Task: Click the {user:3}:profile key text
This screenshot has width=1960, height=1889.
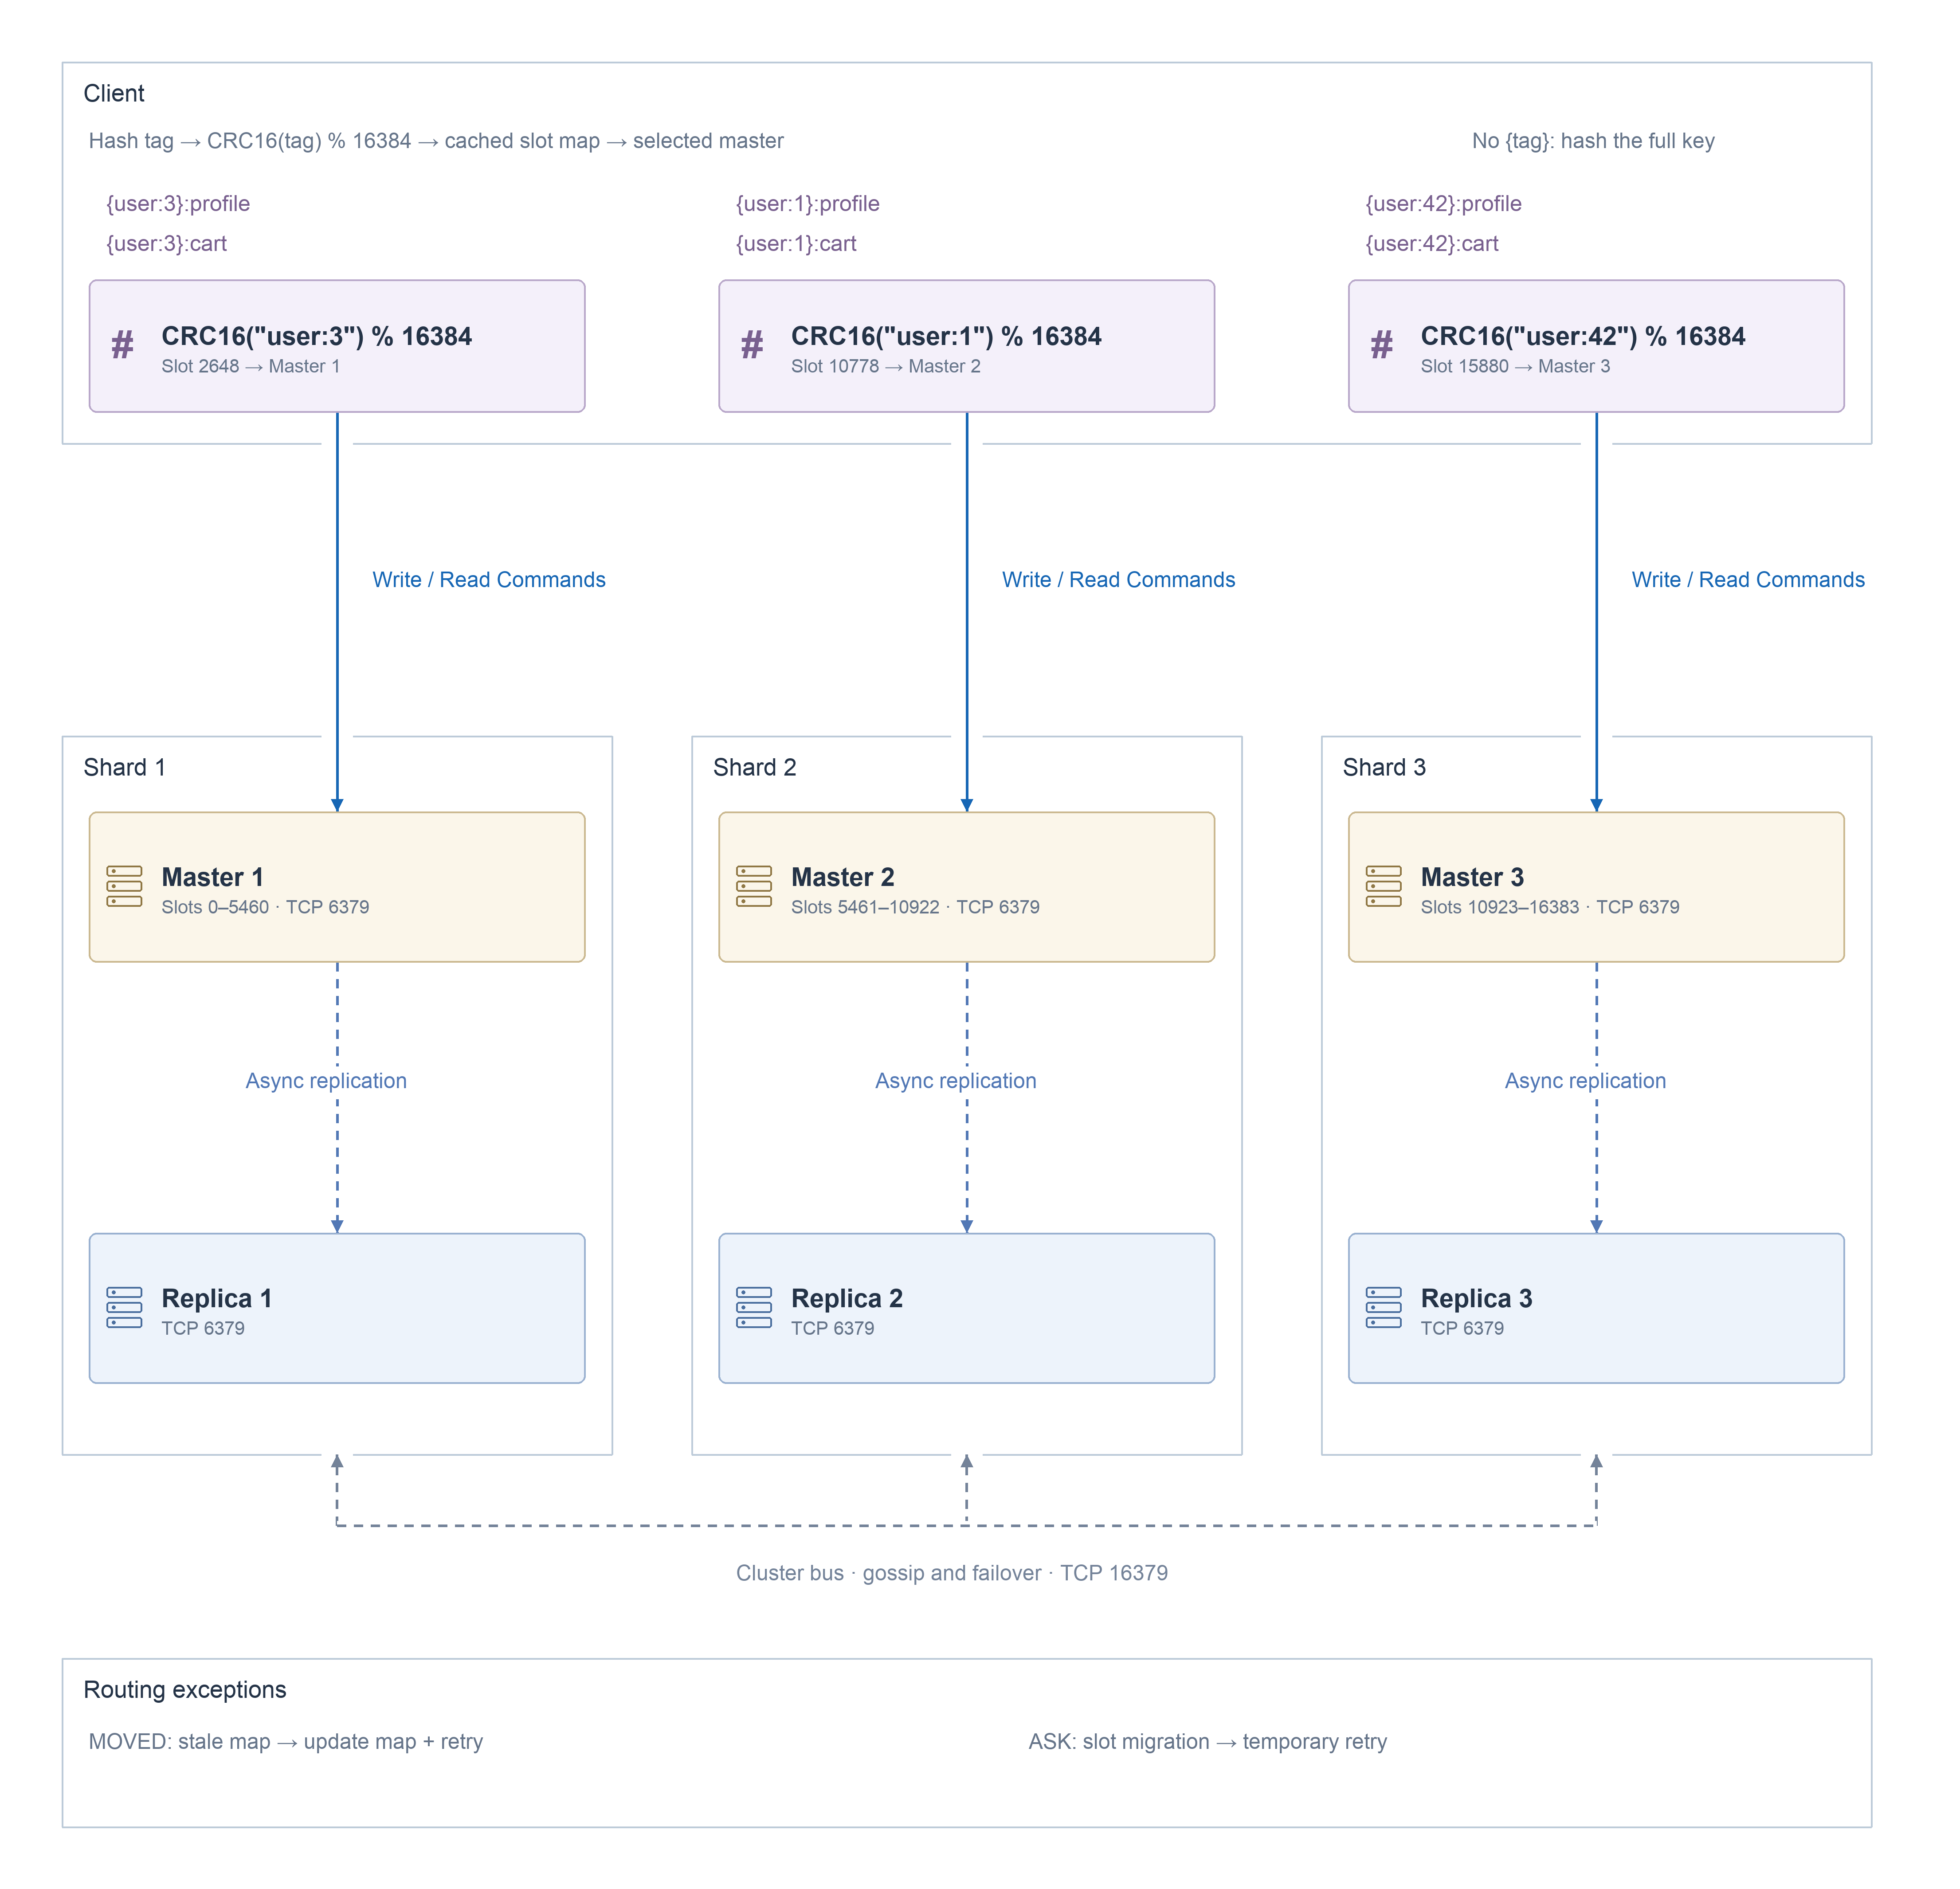Action: 178,203
